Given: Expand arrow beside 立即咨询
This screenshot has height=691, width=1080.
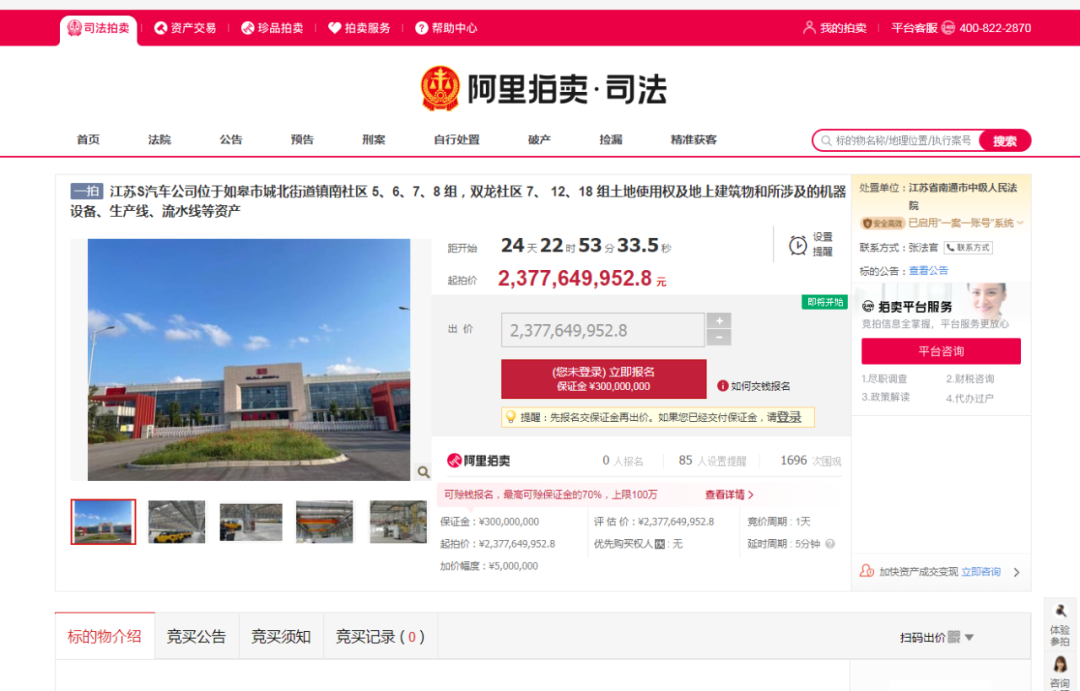Looking at the screenshot, I should [x=1017, y=573].
